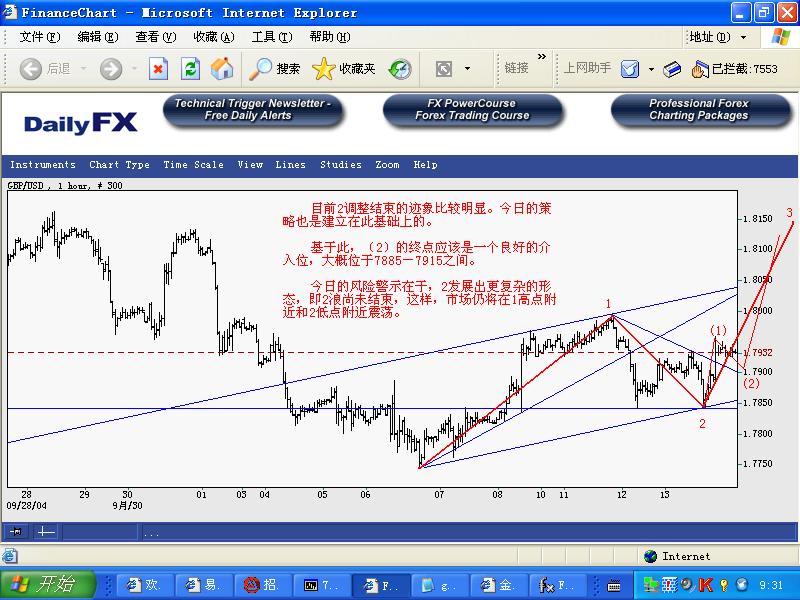The image size is (800, 600).
Task: Expand the Forward button history dropdown
Action: click(135, 68)
